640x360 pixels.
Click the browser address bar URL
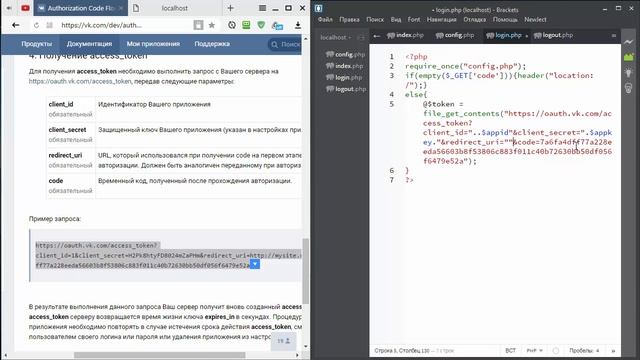pyautogui.click(x=102, y=25)
